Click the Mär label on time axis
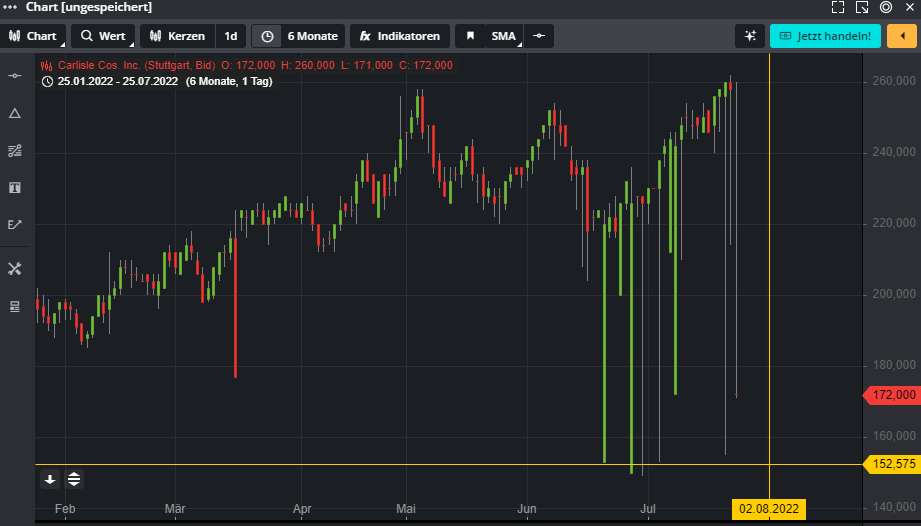Image resolution: width=921 pixels, height=526 pixels. coord(175,509)
